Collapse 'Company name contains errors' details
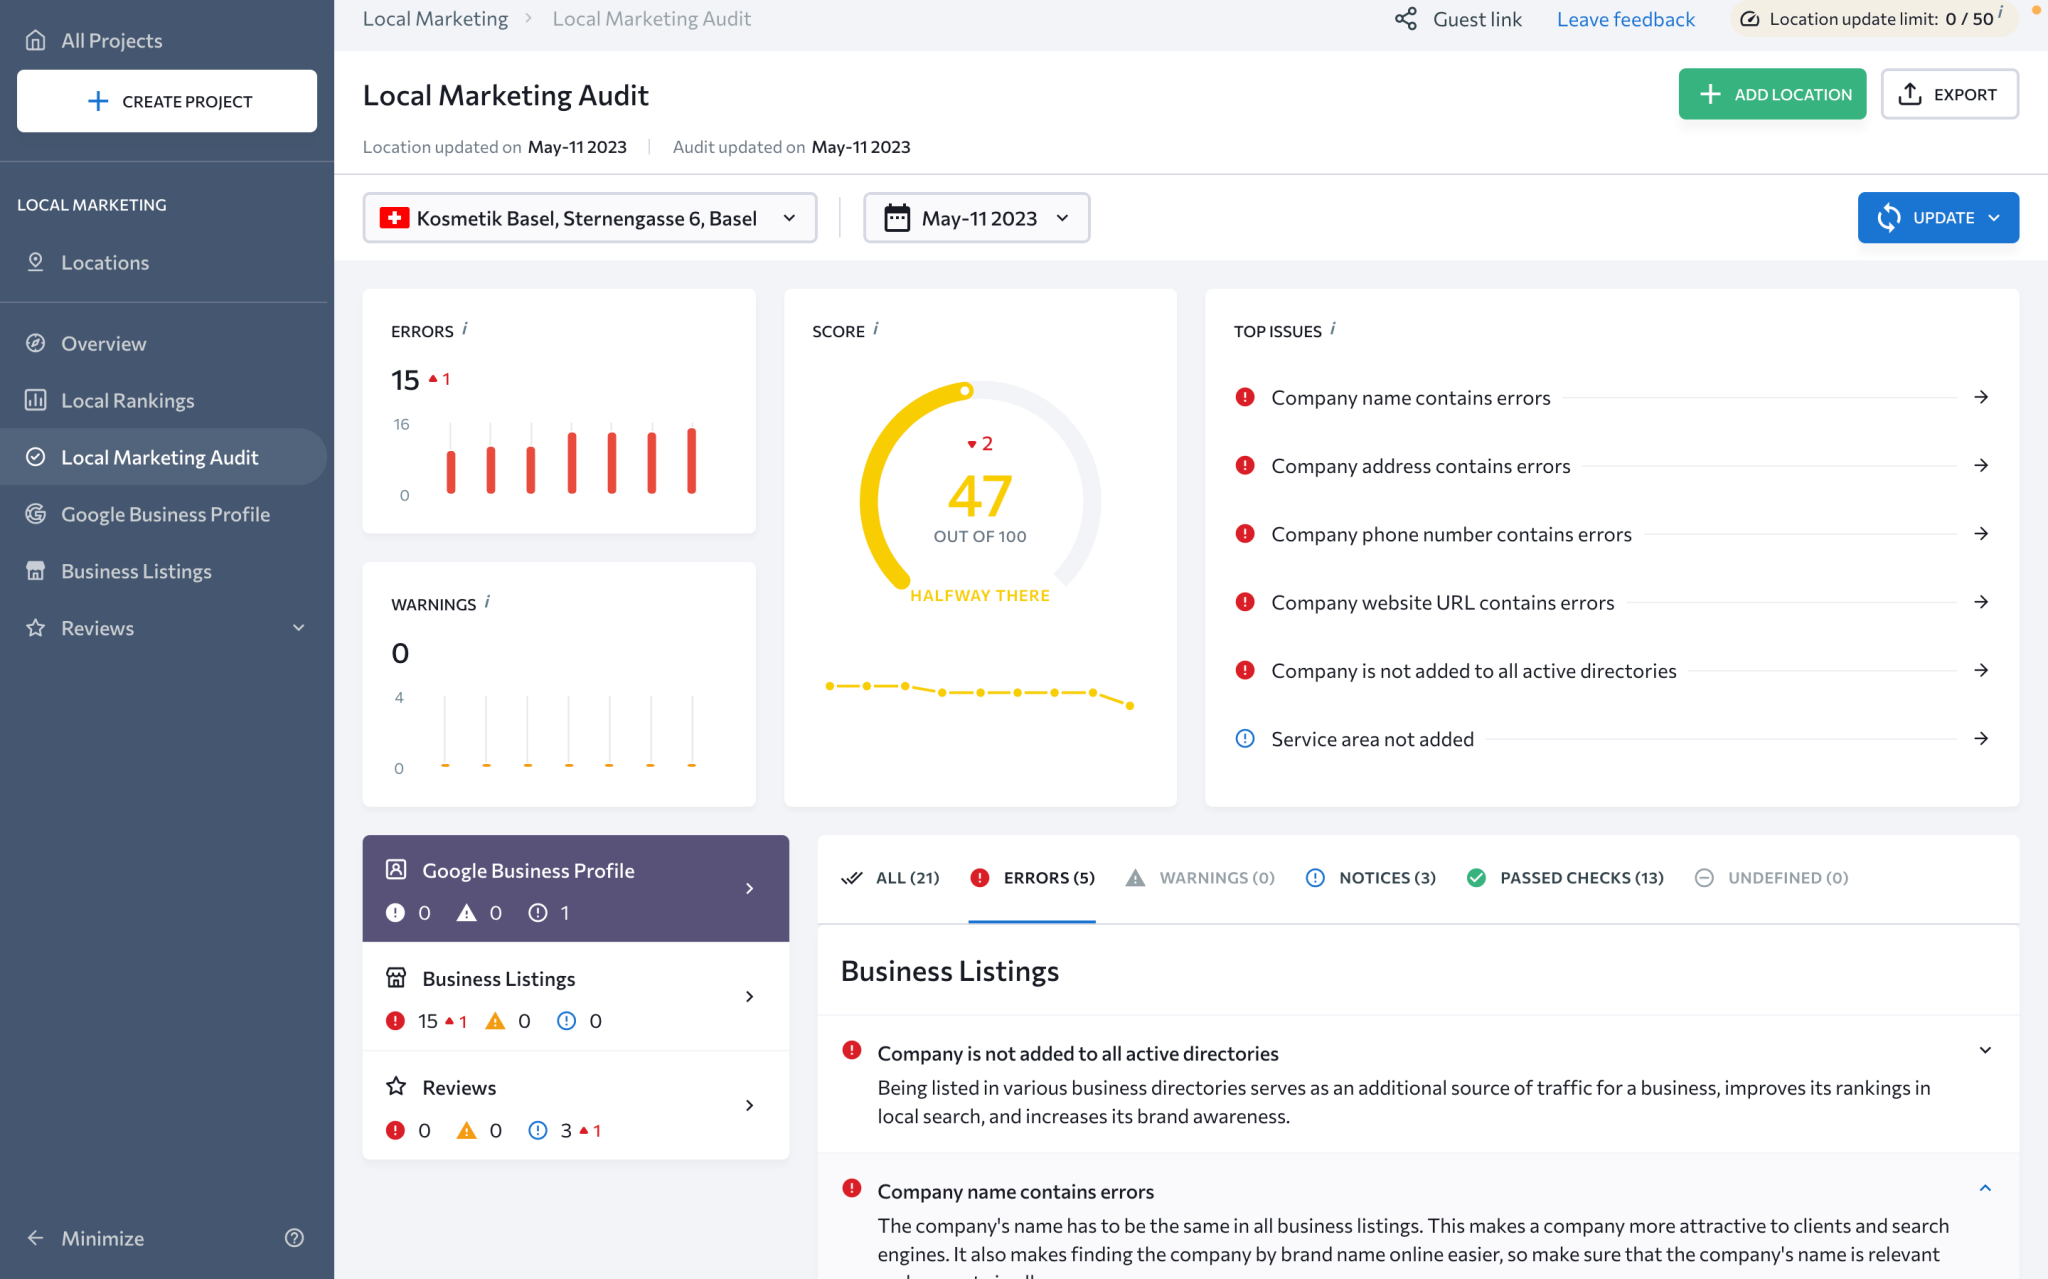The image size is (2048, 1279). [1984, 1188]
